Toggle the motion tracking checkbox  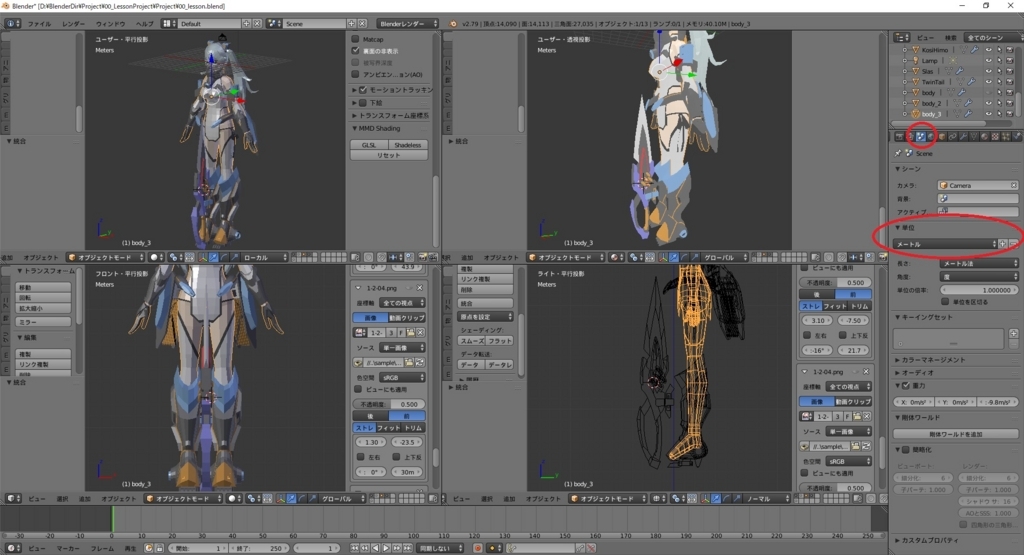tap(363, 89)
